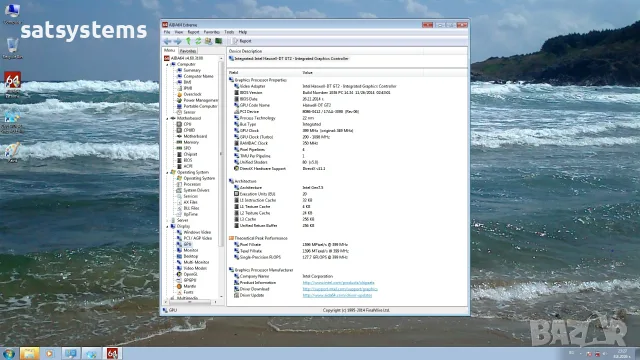Click the Value column header
640x360 pixels.
(362, 73)
